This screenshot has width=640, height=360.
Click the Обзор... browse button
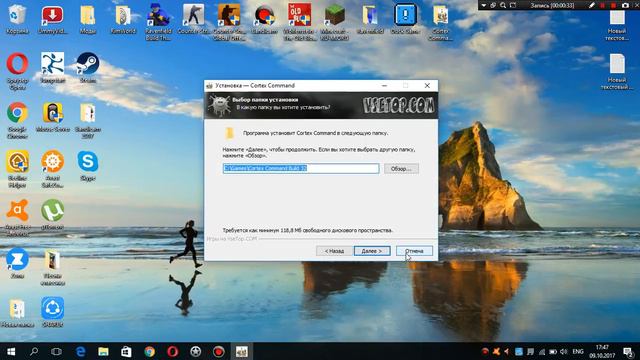(x=401, y=169)
